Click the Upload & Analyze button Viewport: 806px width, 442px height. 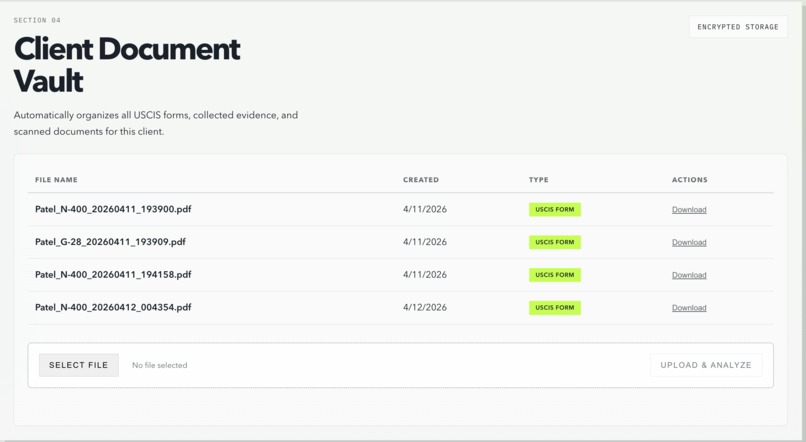706,365
